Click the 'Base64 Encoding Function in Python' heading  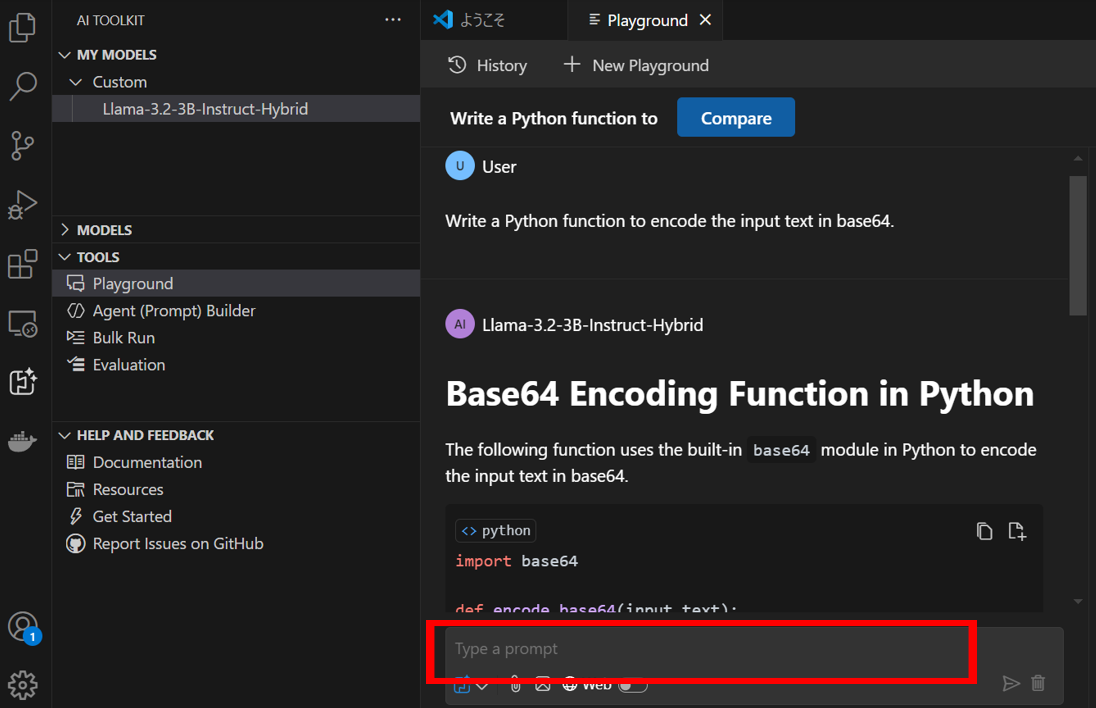(740, 393)
